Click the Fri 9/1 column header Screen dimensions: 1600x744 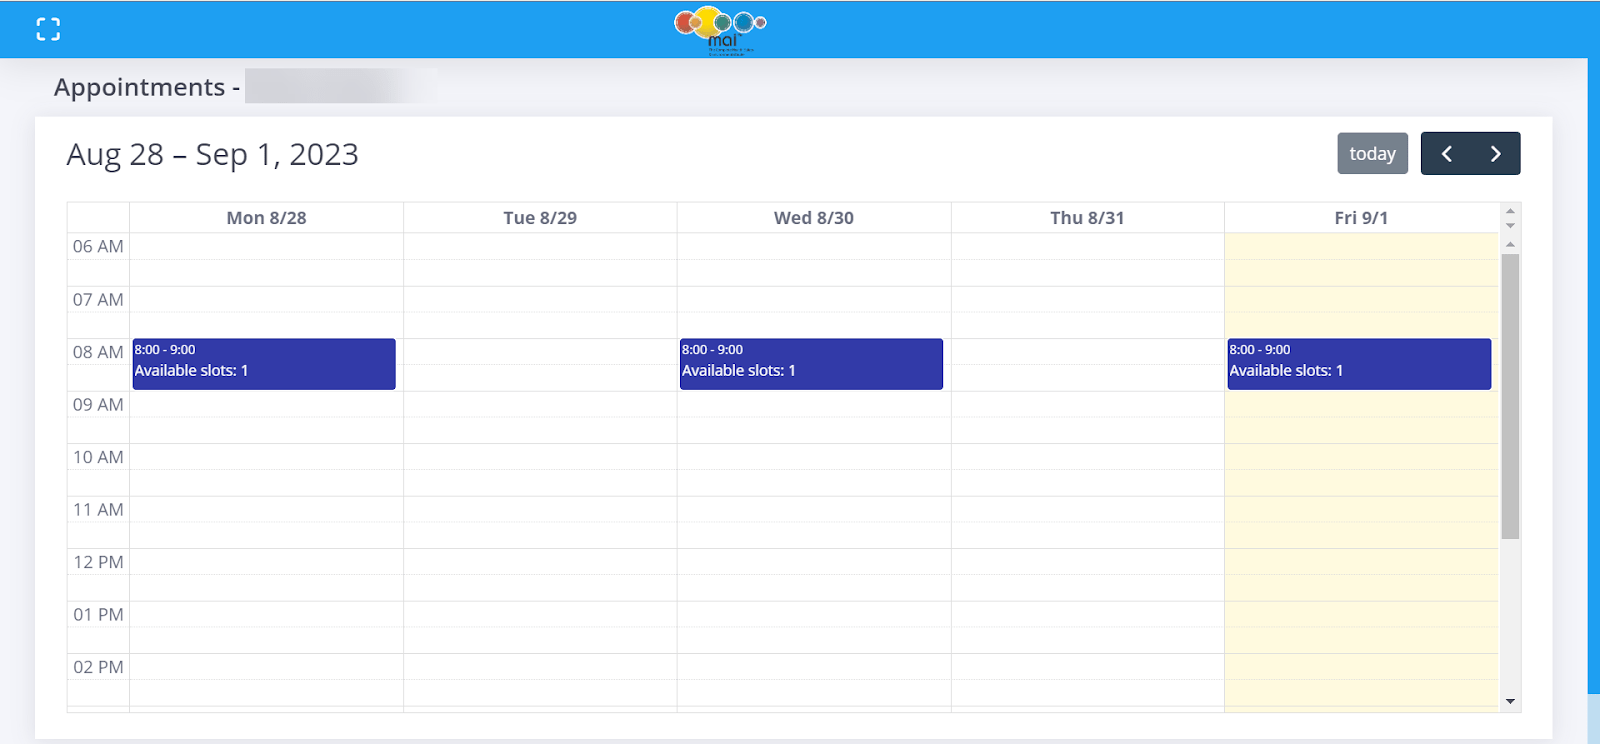coord(1361,218)
